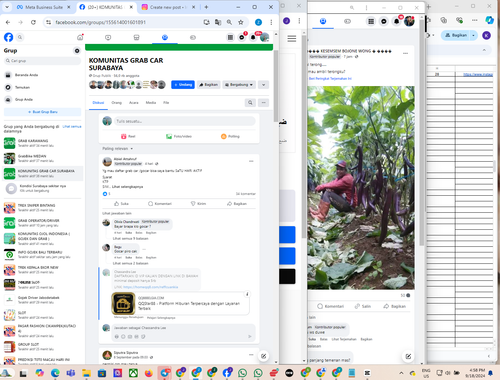Switch to the Acara tab
Image resolution: width=500 pixels, height=380 pixels.
[134, 103]
